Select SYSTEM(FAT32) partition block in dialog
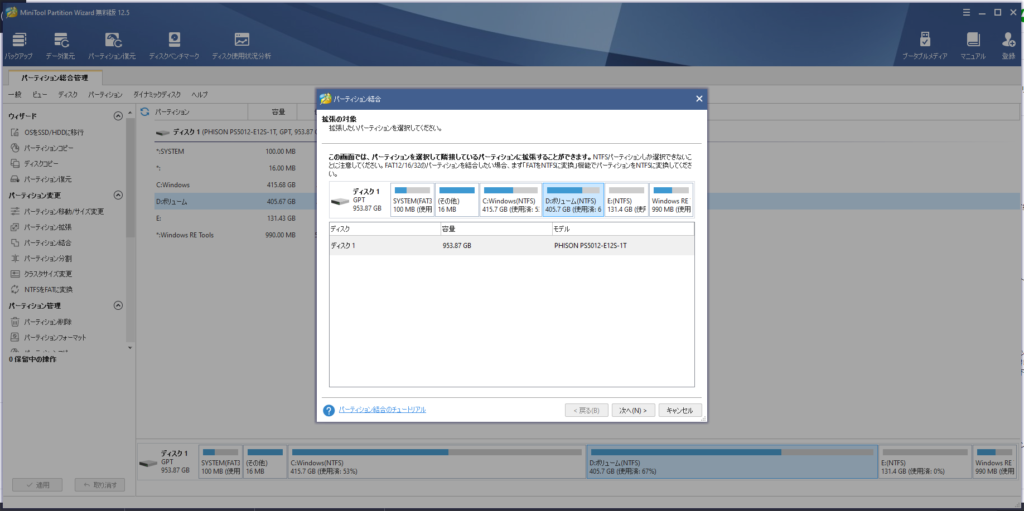The image size is (1024, 511). [x=412, y=200]
